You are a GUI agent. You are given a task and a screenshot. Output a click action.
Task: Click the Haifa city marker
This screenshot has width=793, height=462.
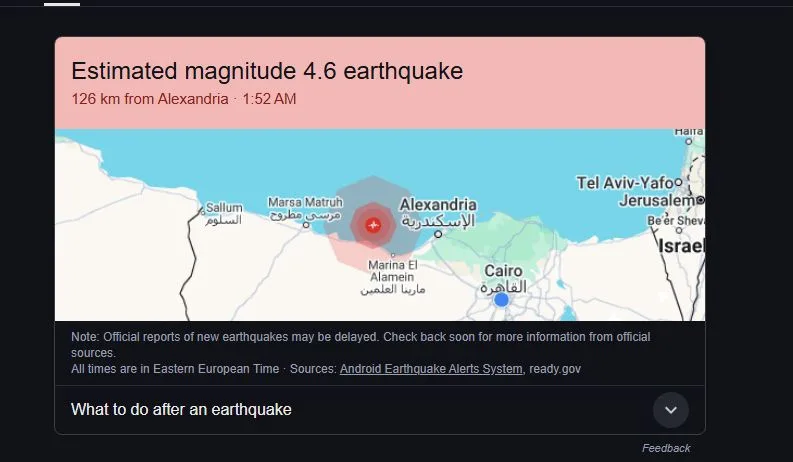[x=688, y=142]
